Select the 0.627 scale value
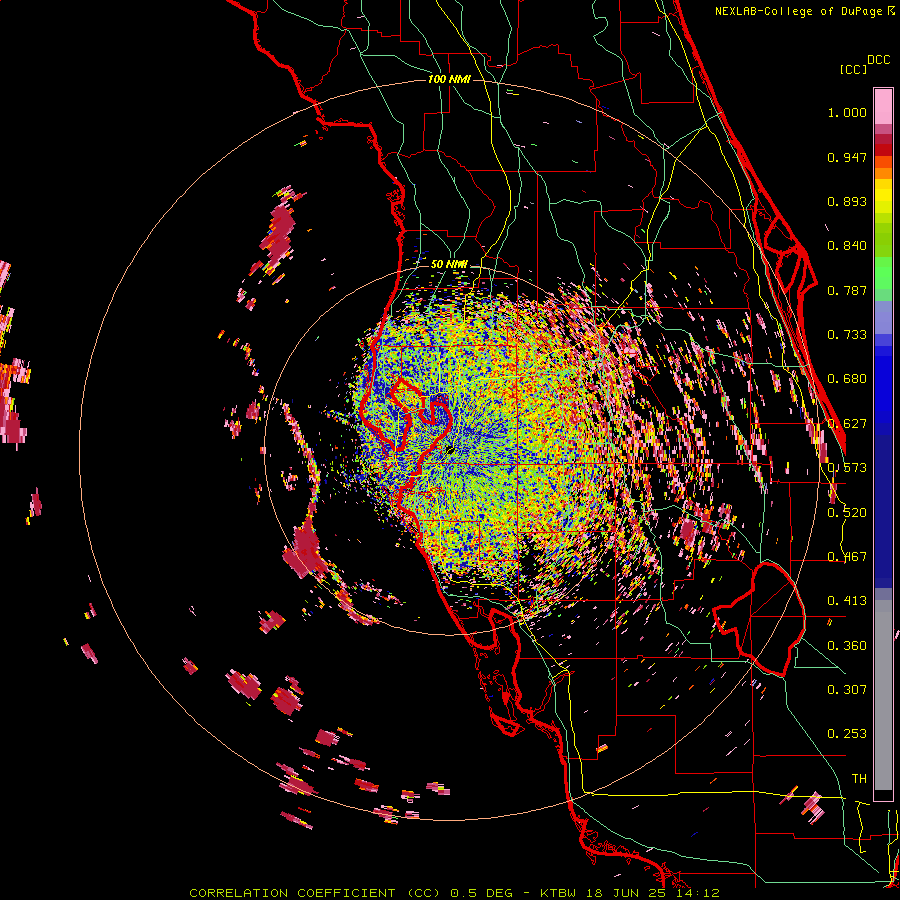The image size is (900, 900). click(x=847, y=424)
